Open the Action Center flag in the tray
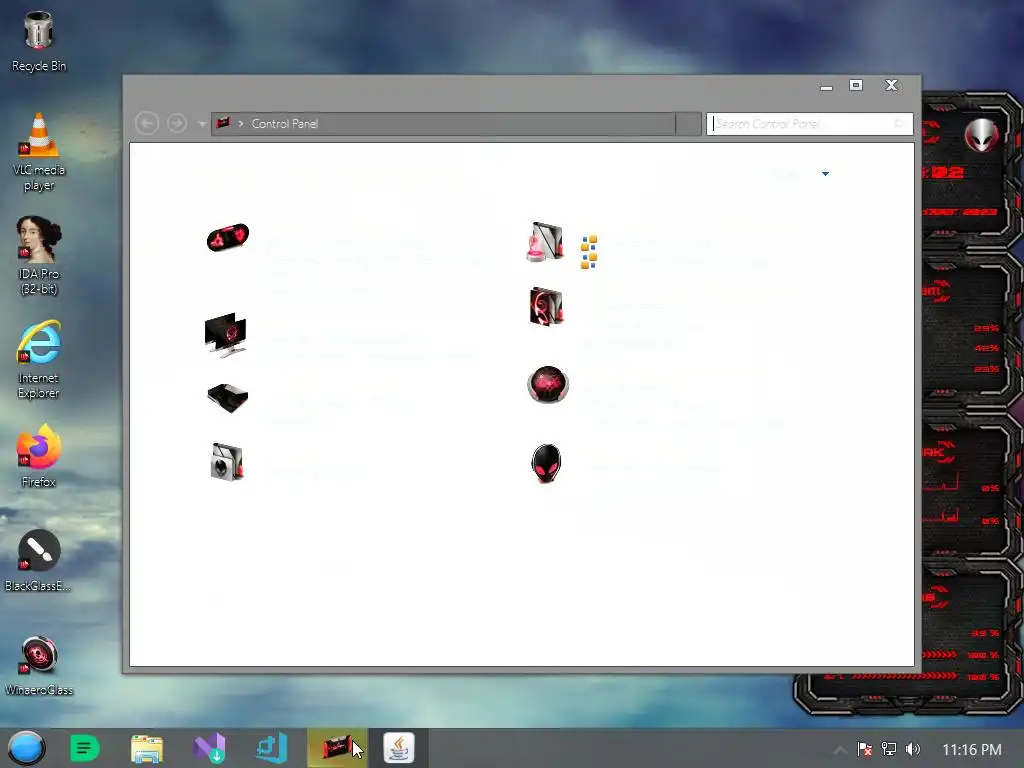Viewport: 1024px width, 768px height. [865, 749]
